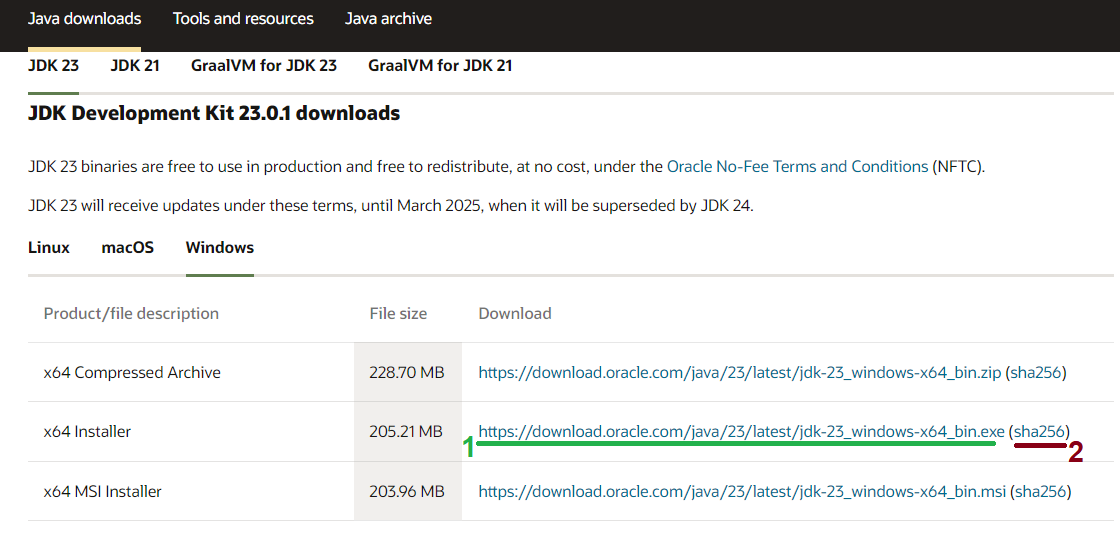The image size is (1120, 551).
Task: Open the Java downloads tab
Action: point(84,19)
